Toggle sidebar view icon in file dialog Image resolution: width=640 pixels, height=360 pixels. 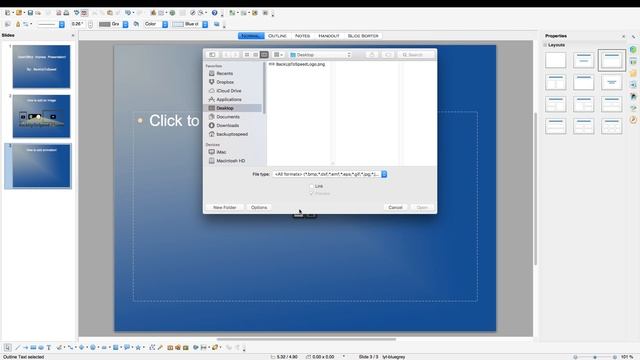(x=212, y=55)
